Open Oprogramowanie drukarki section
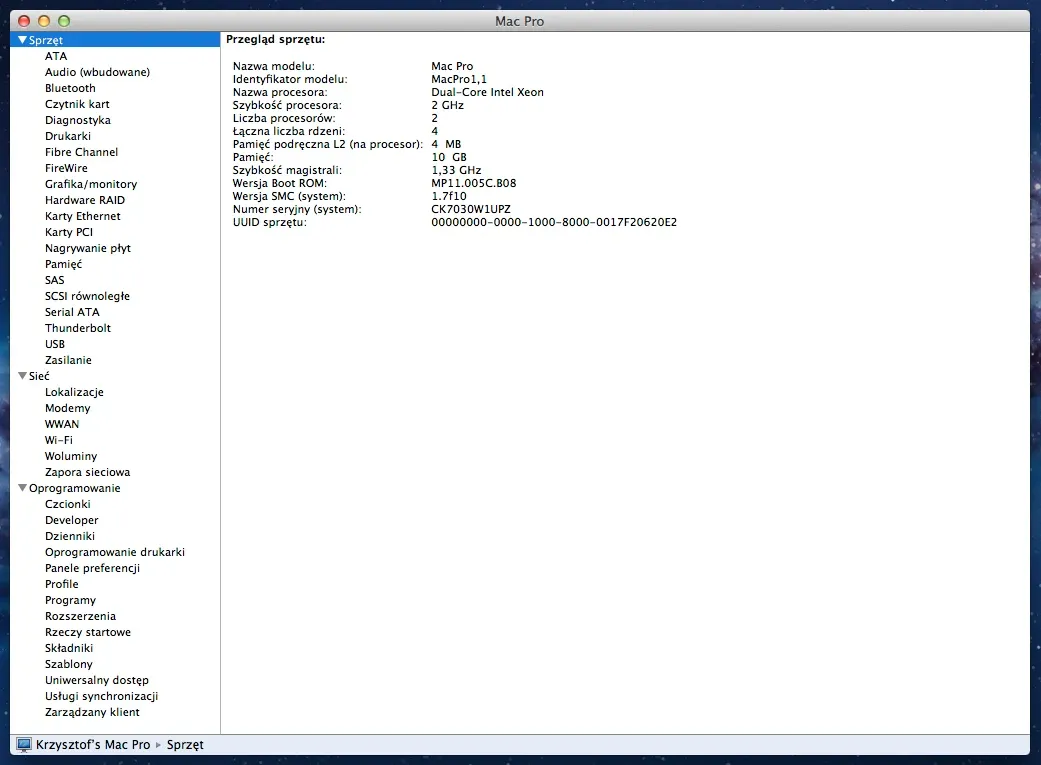Viewport: 1041px width, 765px height. pos(114,552)
